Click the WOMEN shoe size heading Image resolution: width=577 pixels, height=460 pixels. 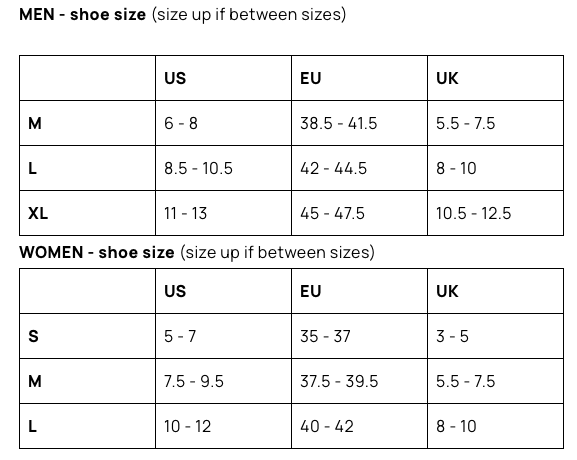point(197,253)
